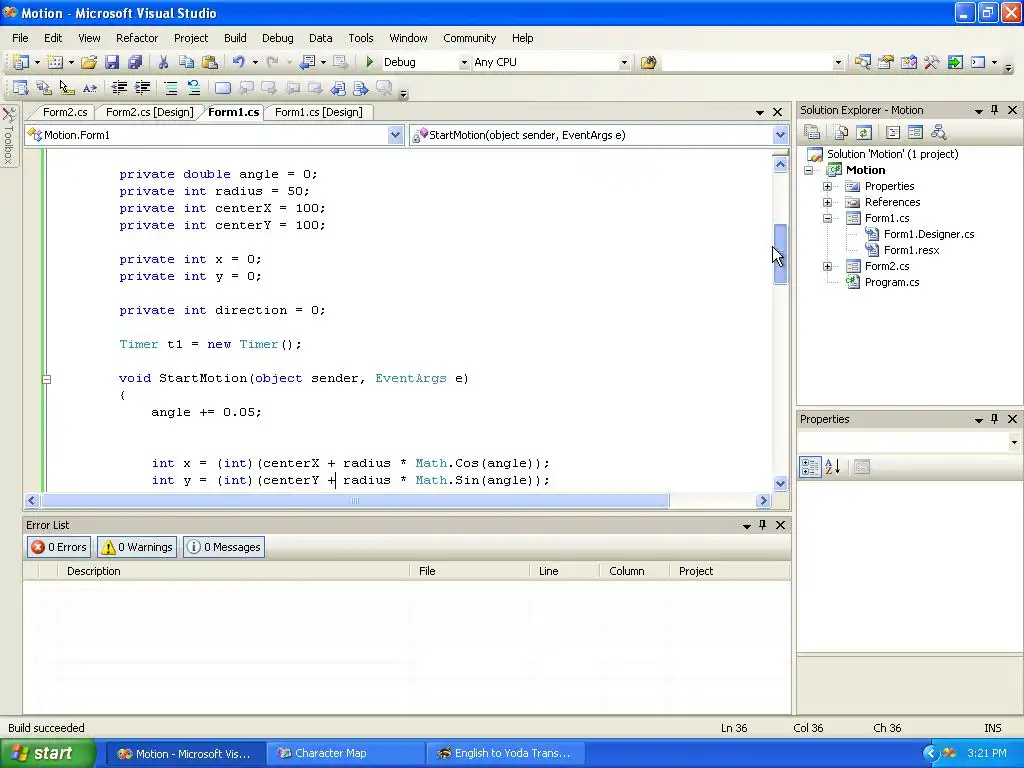Click the Open File folder icon

89,62
